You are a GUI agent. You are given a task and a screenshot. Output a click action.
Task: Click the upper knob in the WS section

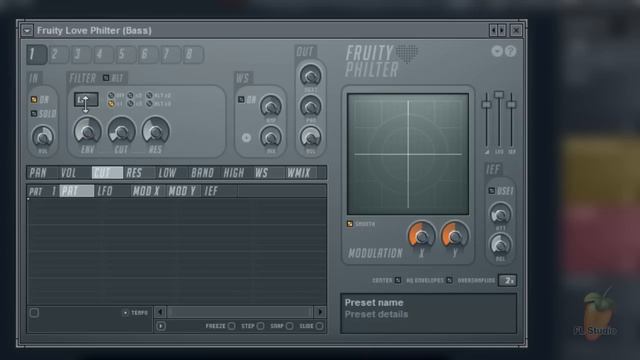coord(271,106)
